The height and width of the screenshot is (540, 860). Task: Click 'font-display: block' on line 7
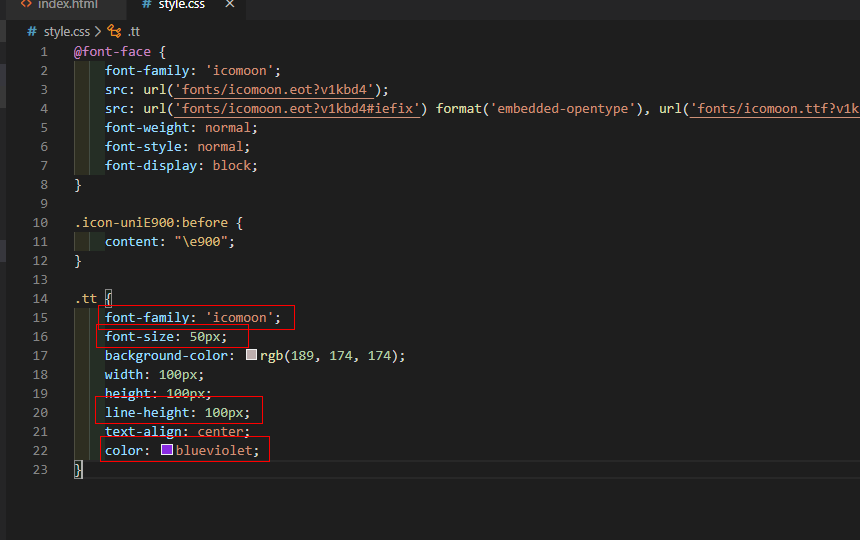click(181, 166)
